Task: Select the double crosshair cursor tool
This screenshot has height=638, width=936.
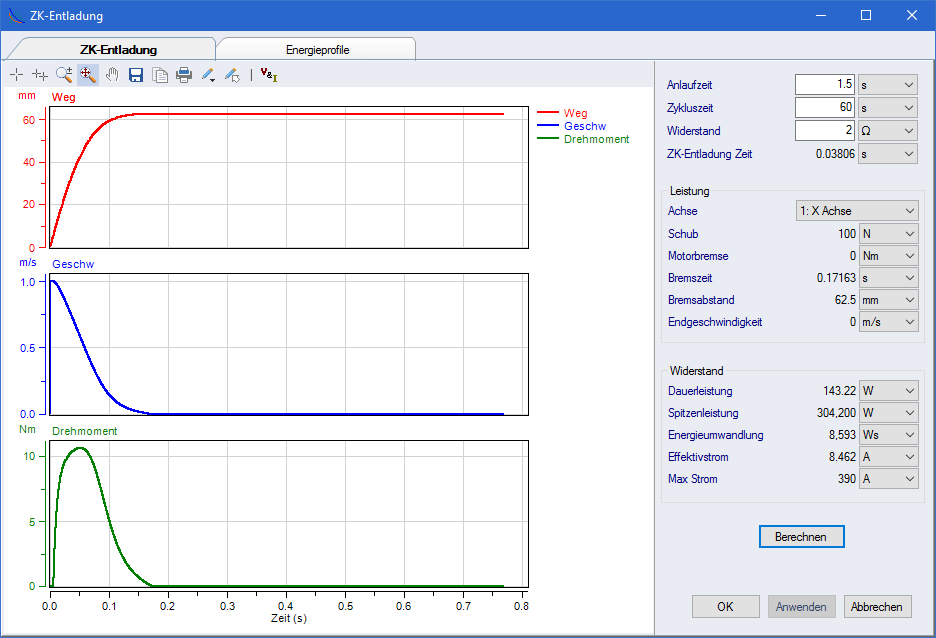Action: point(40,74)
